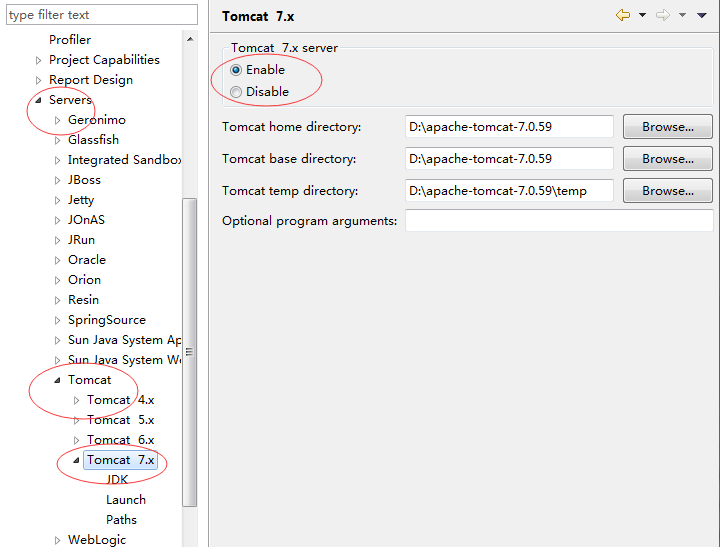Expand the WebLogic node
The height and width of the screenshot is (547, 720).
click(x=57, y=540)
